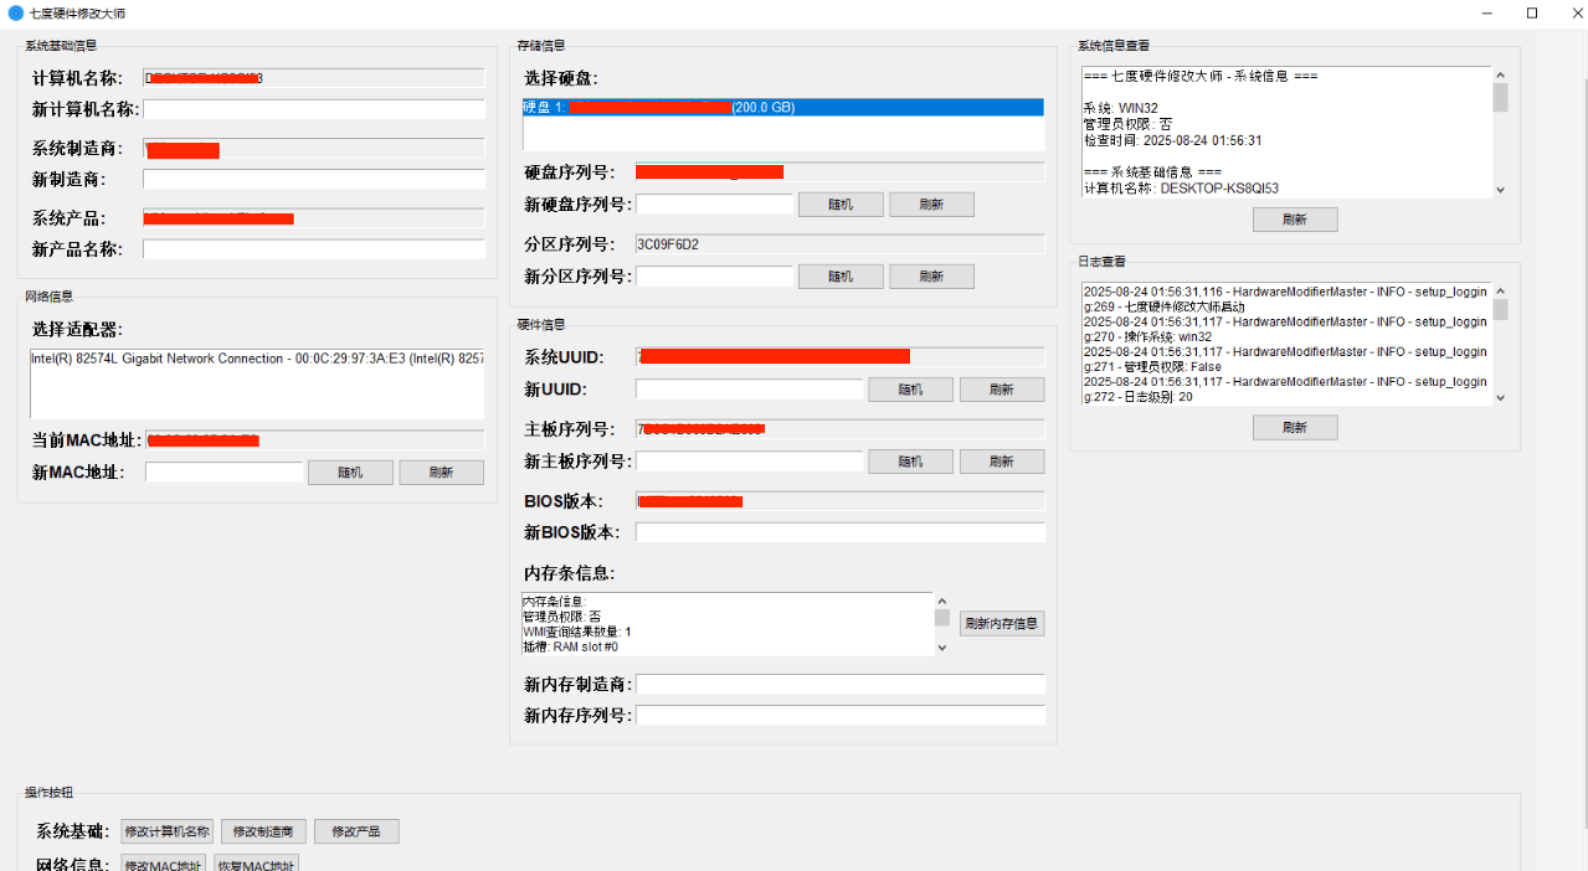Click 'WMI查询结果数量: 1' in memory info
The width and height of the screenshot is (1588, 871).
577,632
